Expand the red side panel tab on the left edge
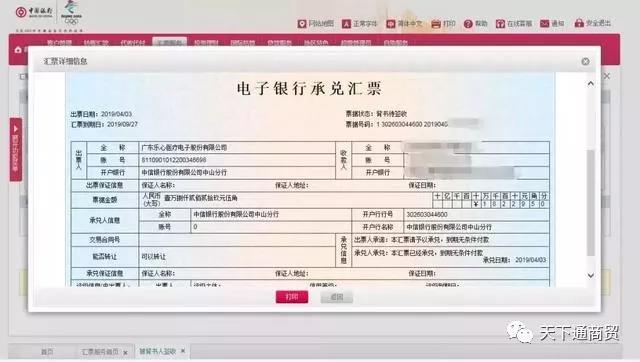 pyautogui.click(x=16, y=149)
